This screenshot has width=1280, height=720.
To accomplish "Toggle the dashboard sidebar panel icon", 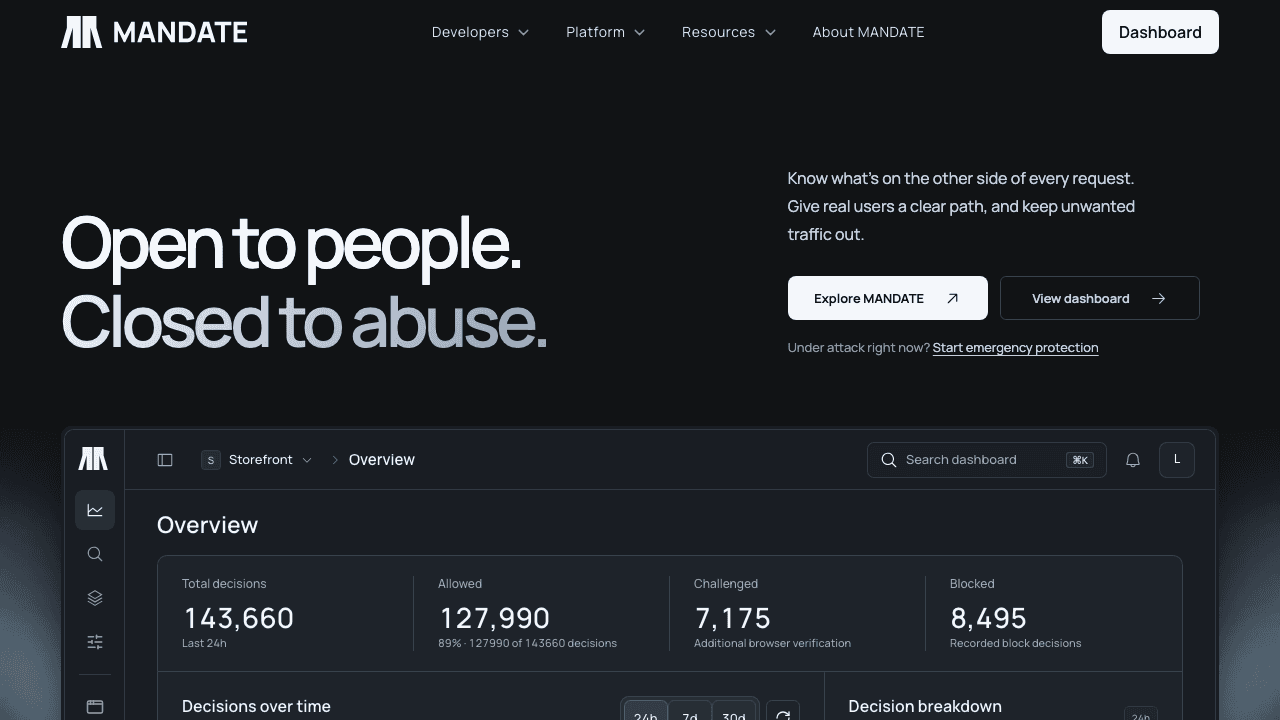I will [165, 460].
